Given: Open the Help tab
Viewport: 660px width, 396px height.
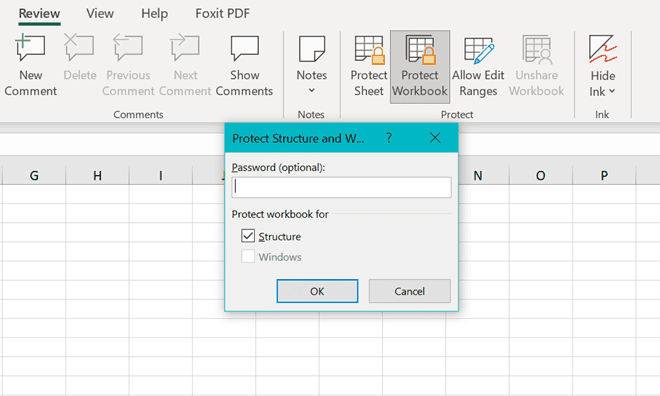Looking at the screenshot, I should click(154, 13).
